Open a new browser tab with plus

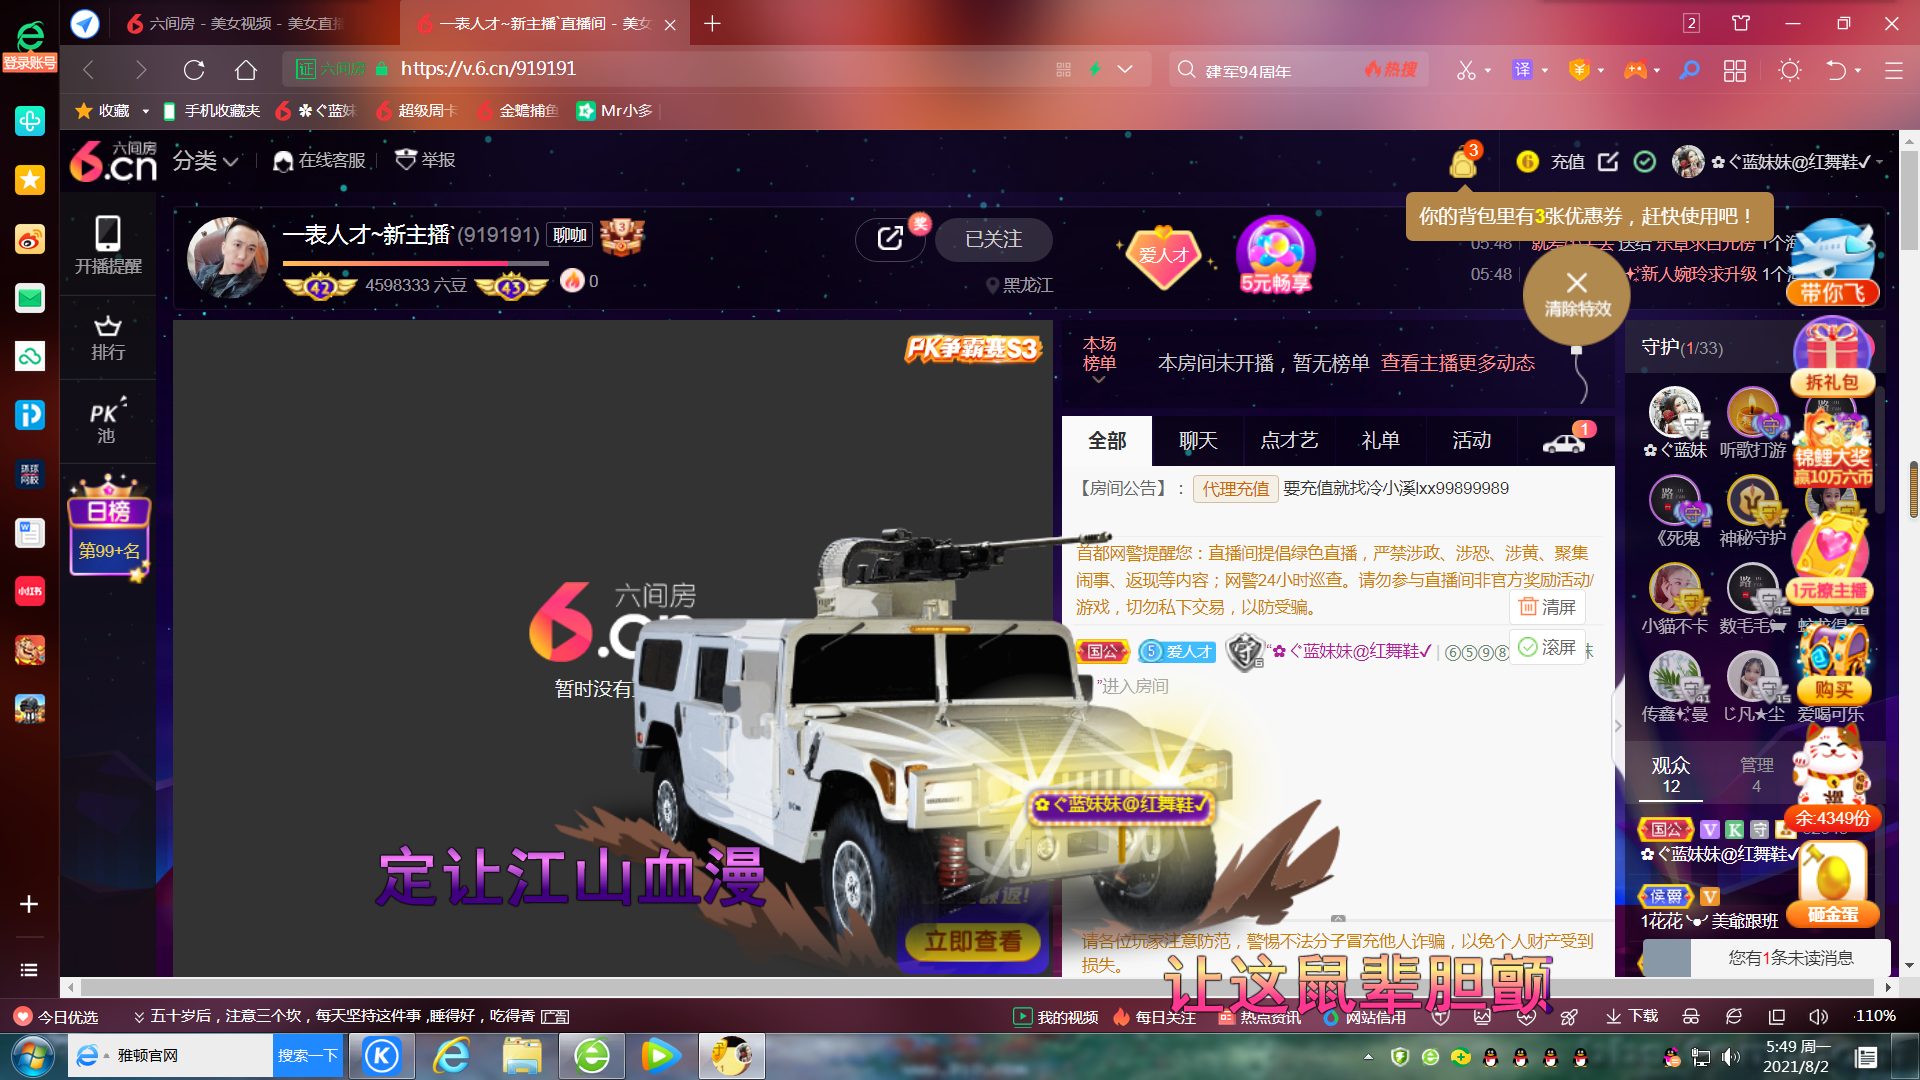[712, 23]
